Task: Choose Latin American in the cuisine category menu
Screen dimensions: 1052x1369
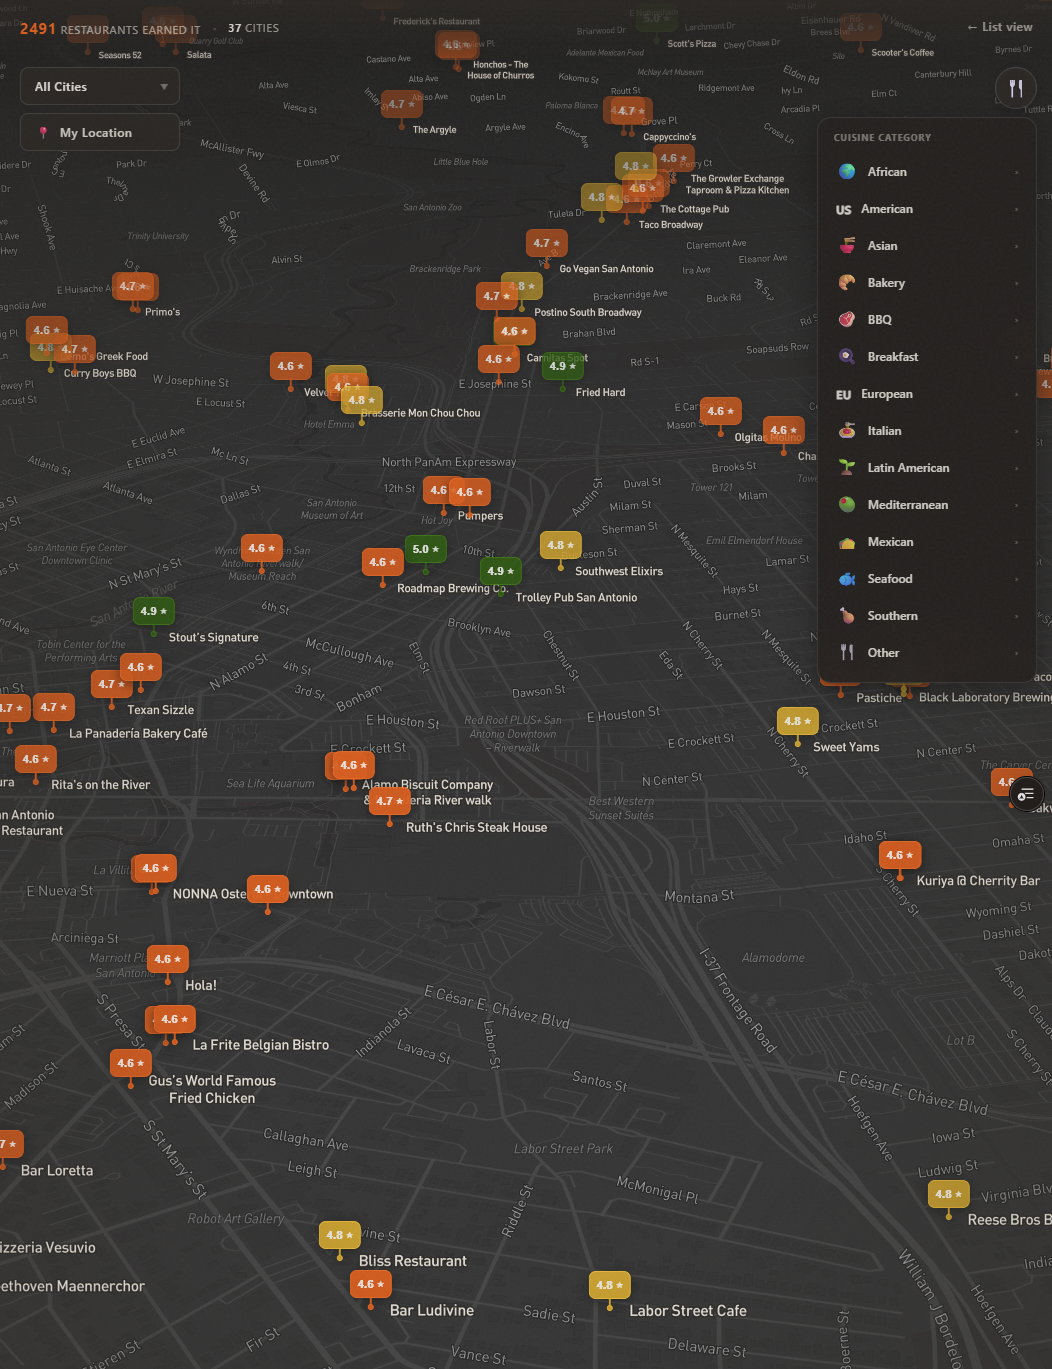Action: [927, 468]
